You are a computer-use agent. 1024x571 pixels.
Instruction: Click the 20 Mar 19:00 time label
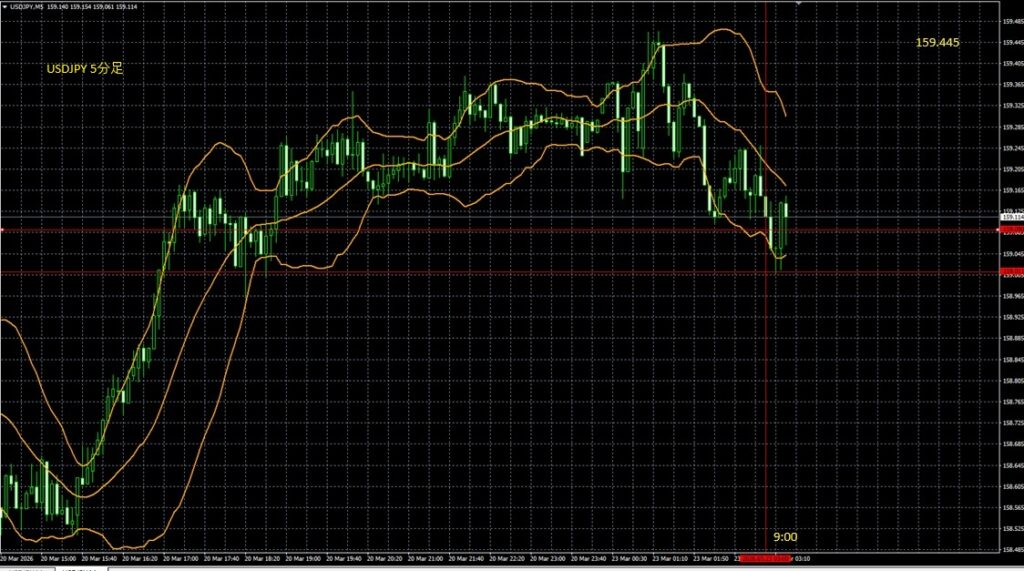[303, 559]
